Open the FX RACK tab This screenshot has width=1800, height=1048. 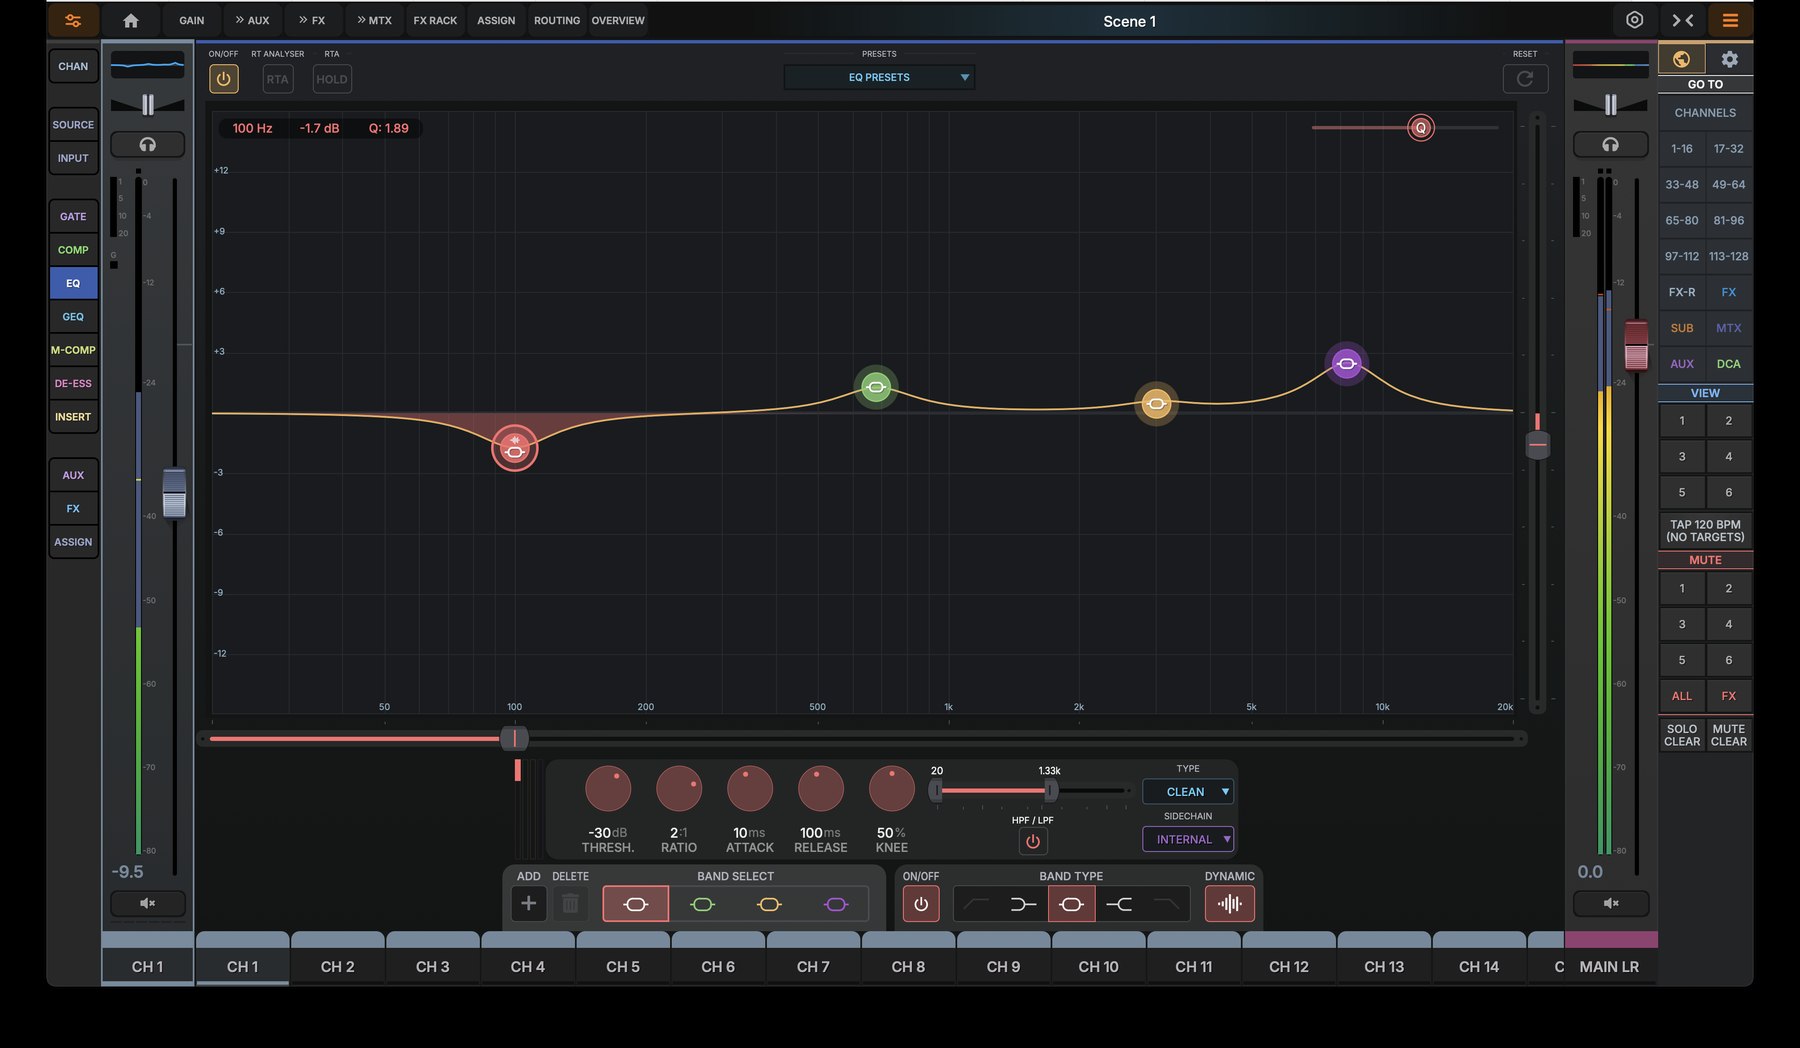pos(435,20)
